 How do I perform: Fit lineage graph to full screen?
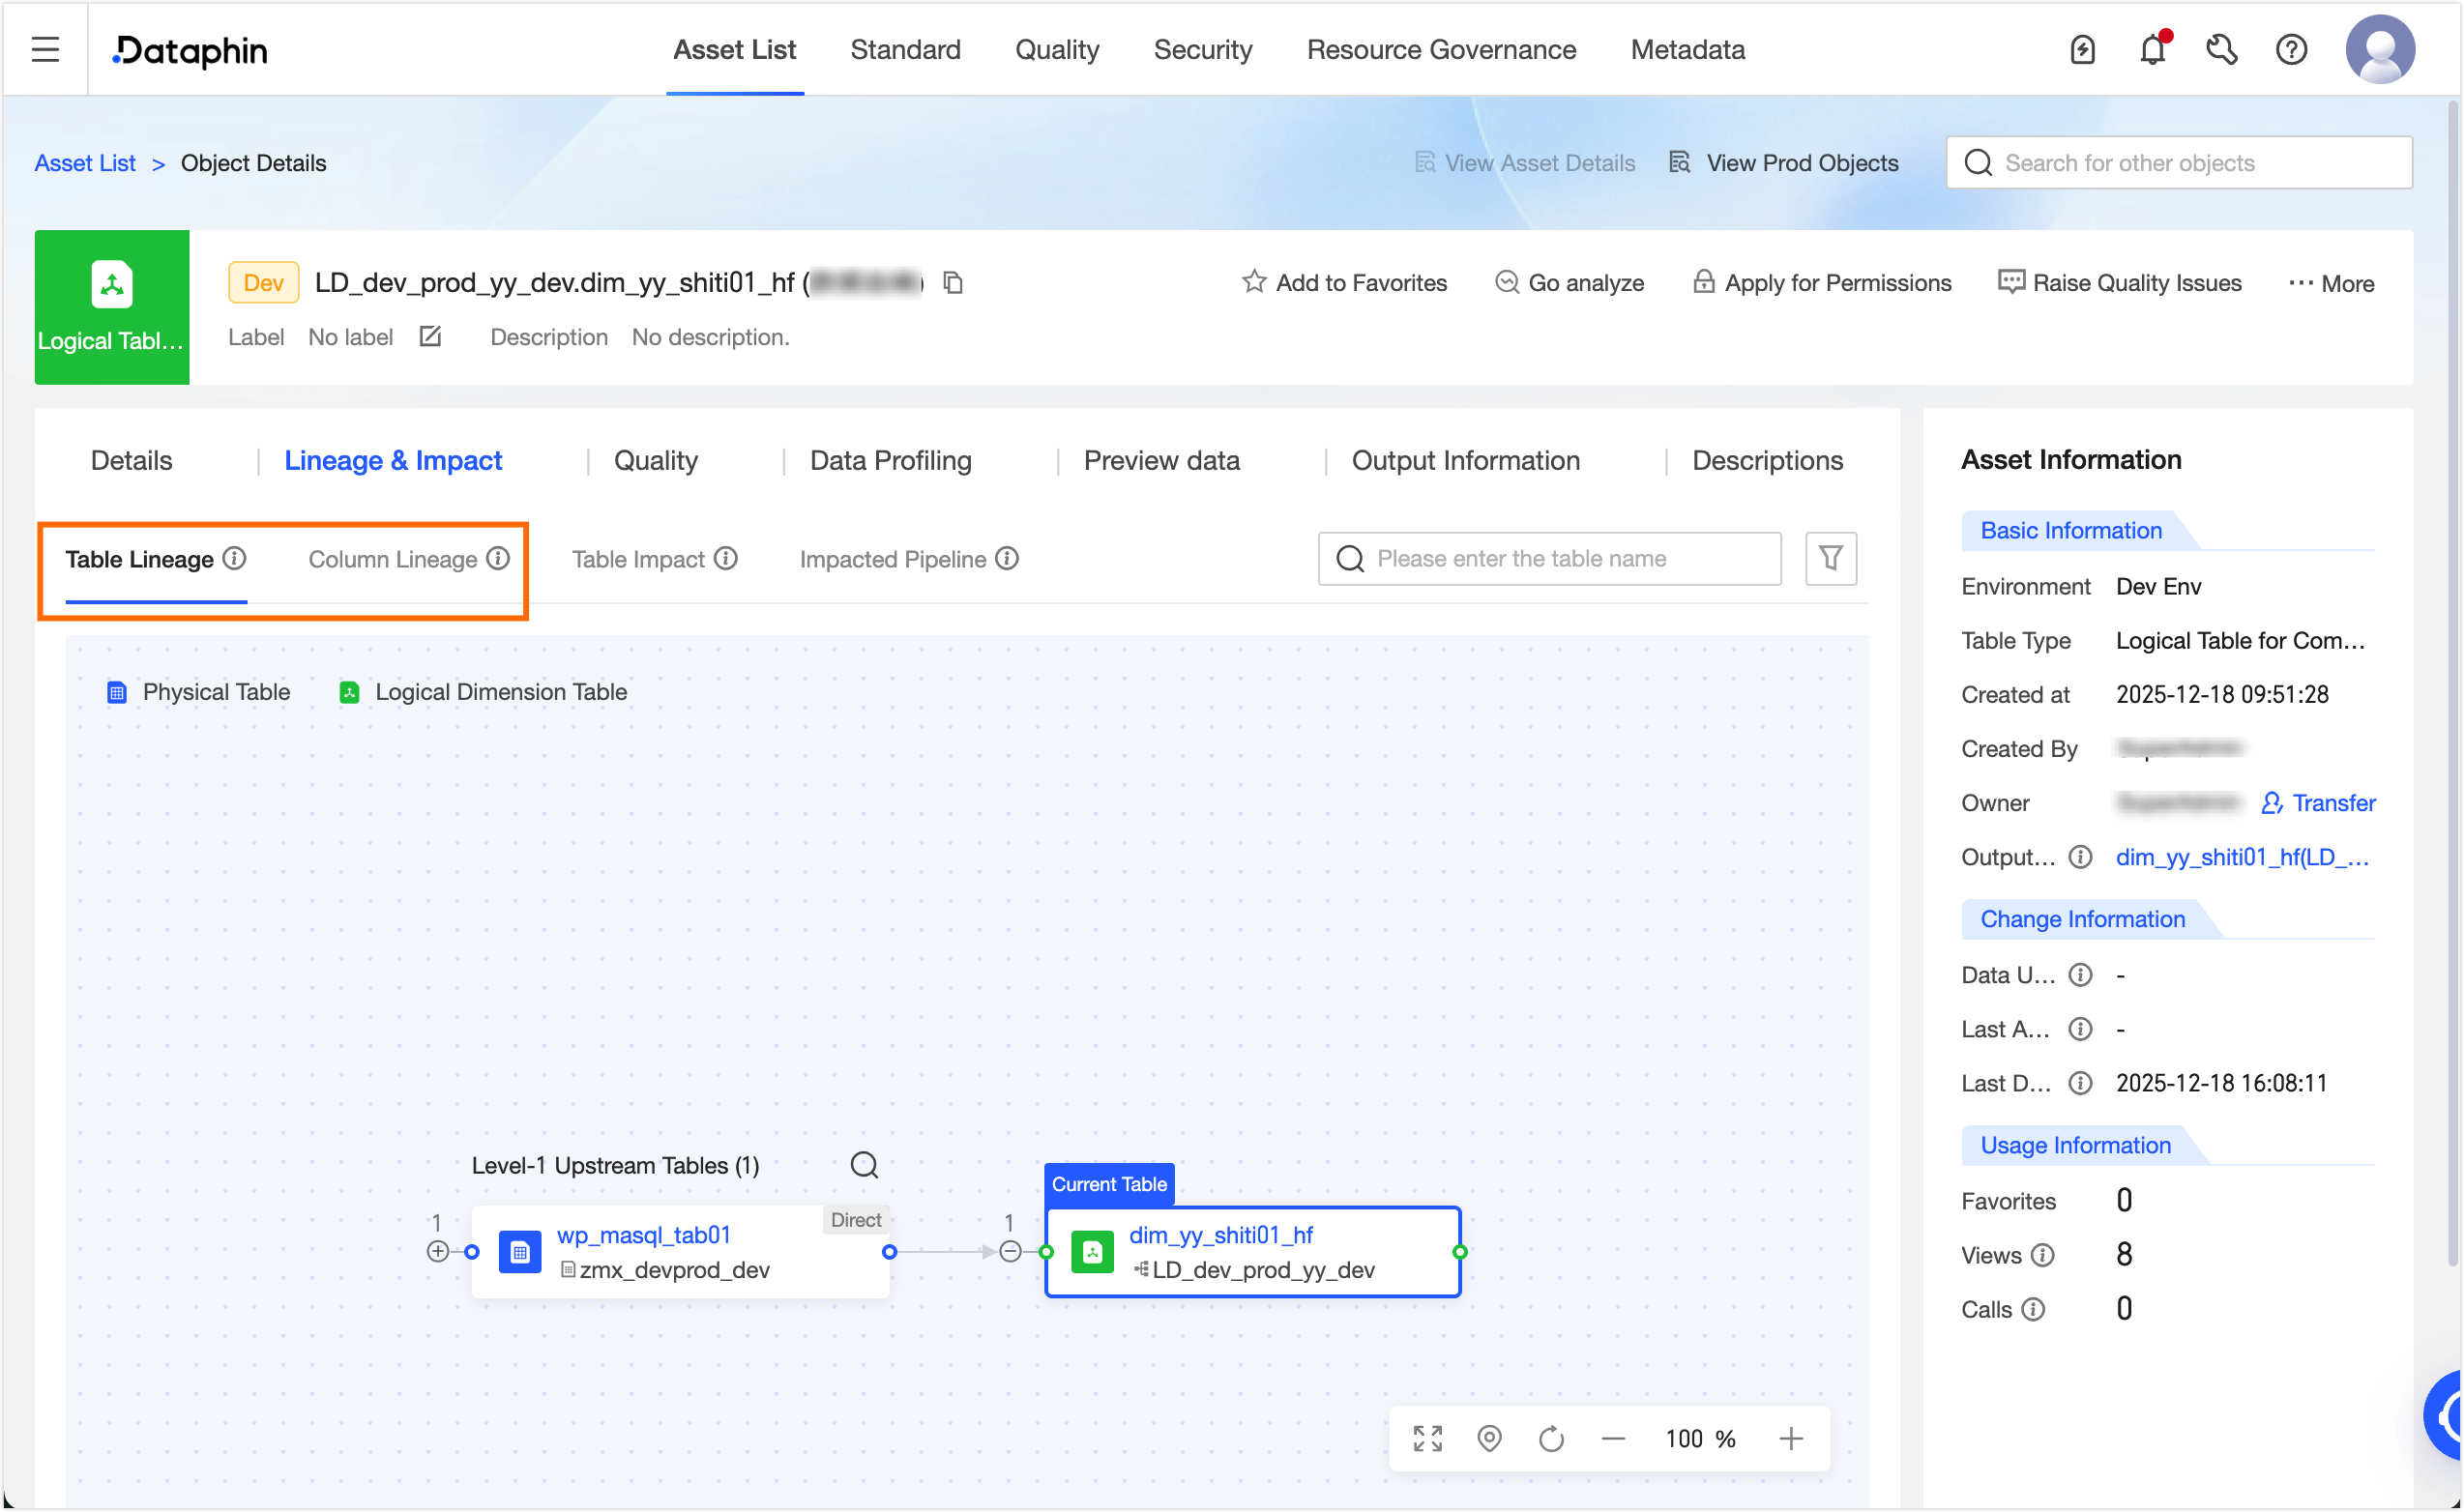1427,1438
